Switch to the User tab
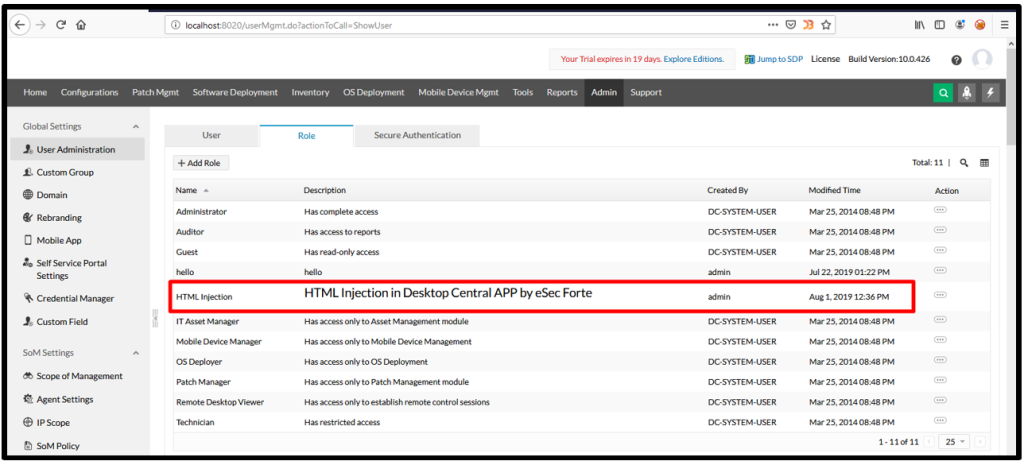 pos(212,135)
